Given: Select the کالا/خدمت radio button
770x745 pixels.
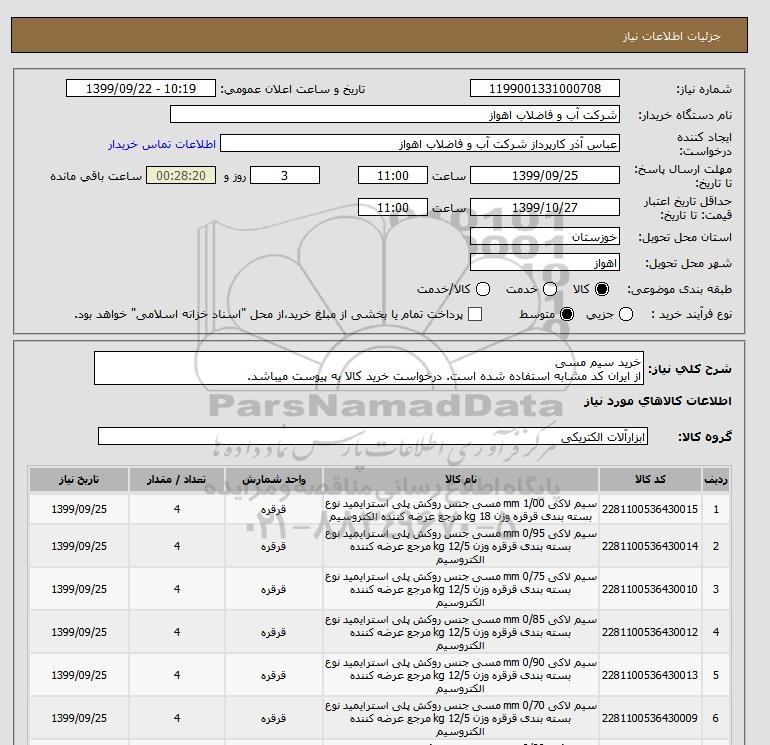Looking at the screenshot, I should (x=483, y=289).
